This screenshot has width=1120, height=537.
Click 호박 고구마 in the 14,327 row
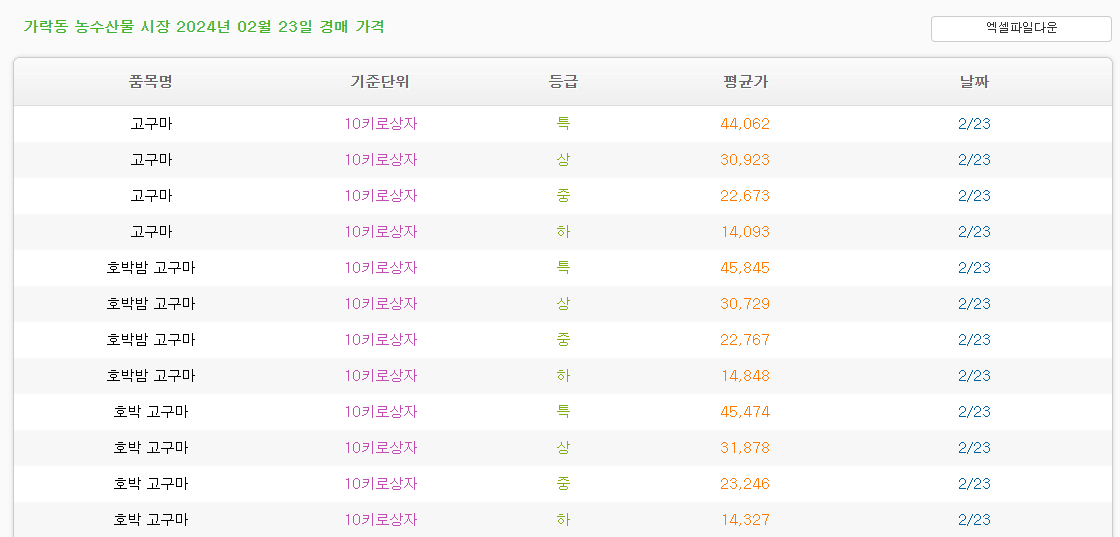pyautogui.click(x=151, y=520)
